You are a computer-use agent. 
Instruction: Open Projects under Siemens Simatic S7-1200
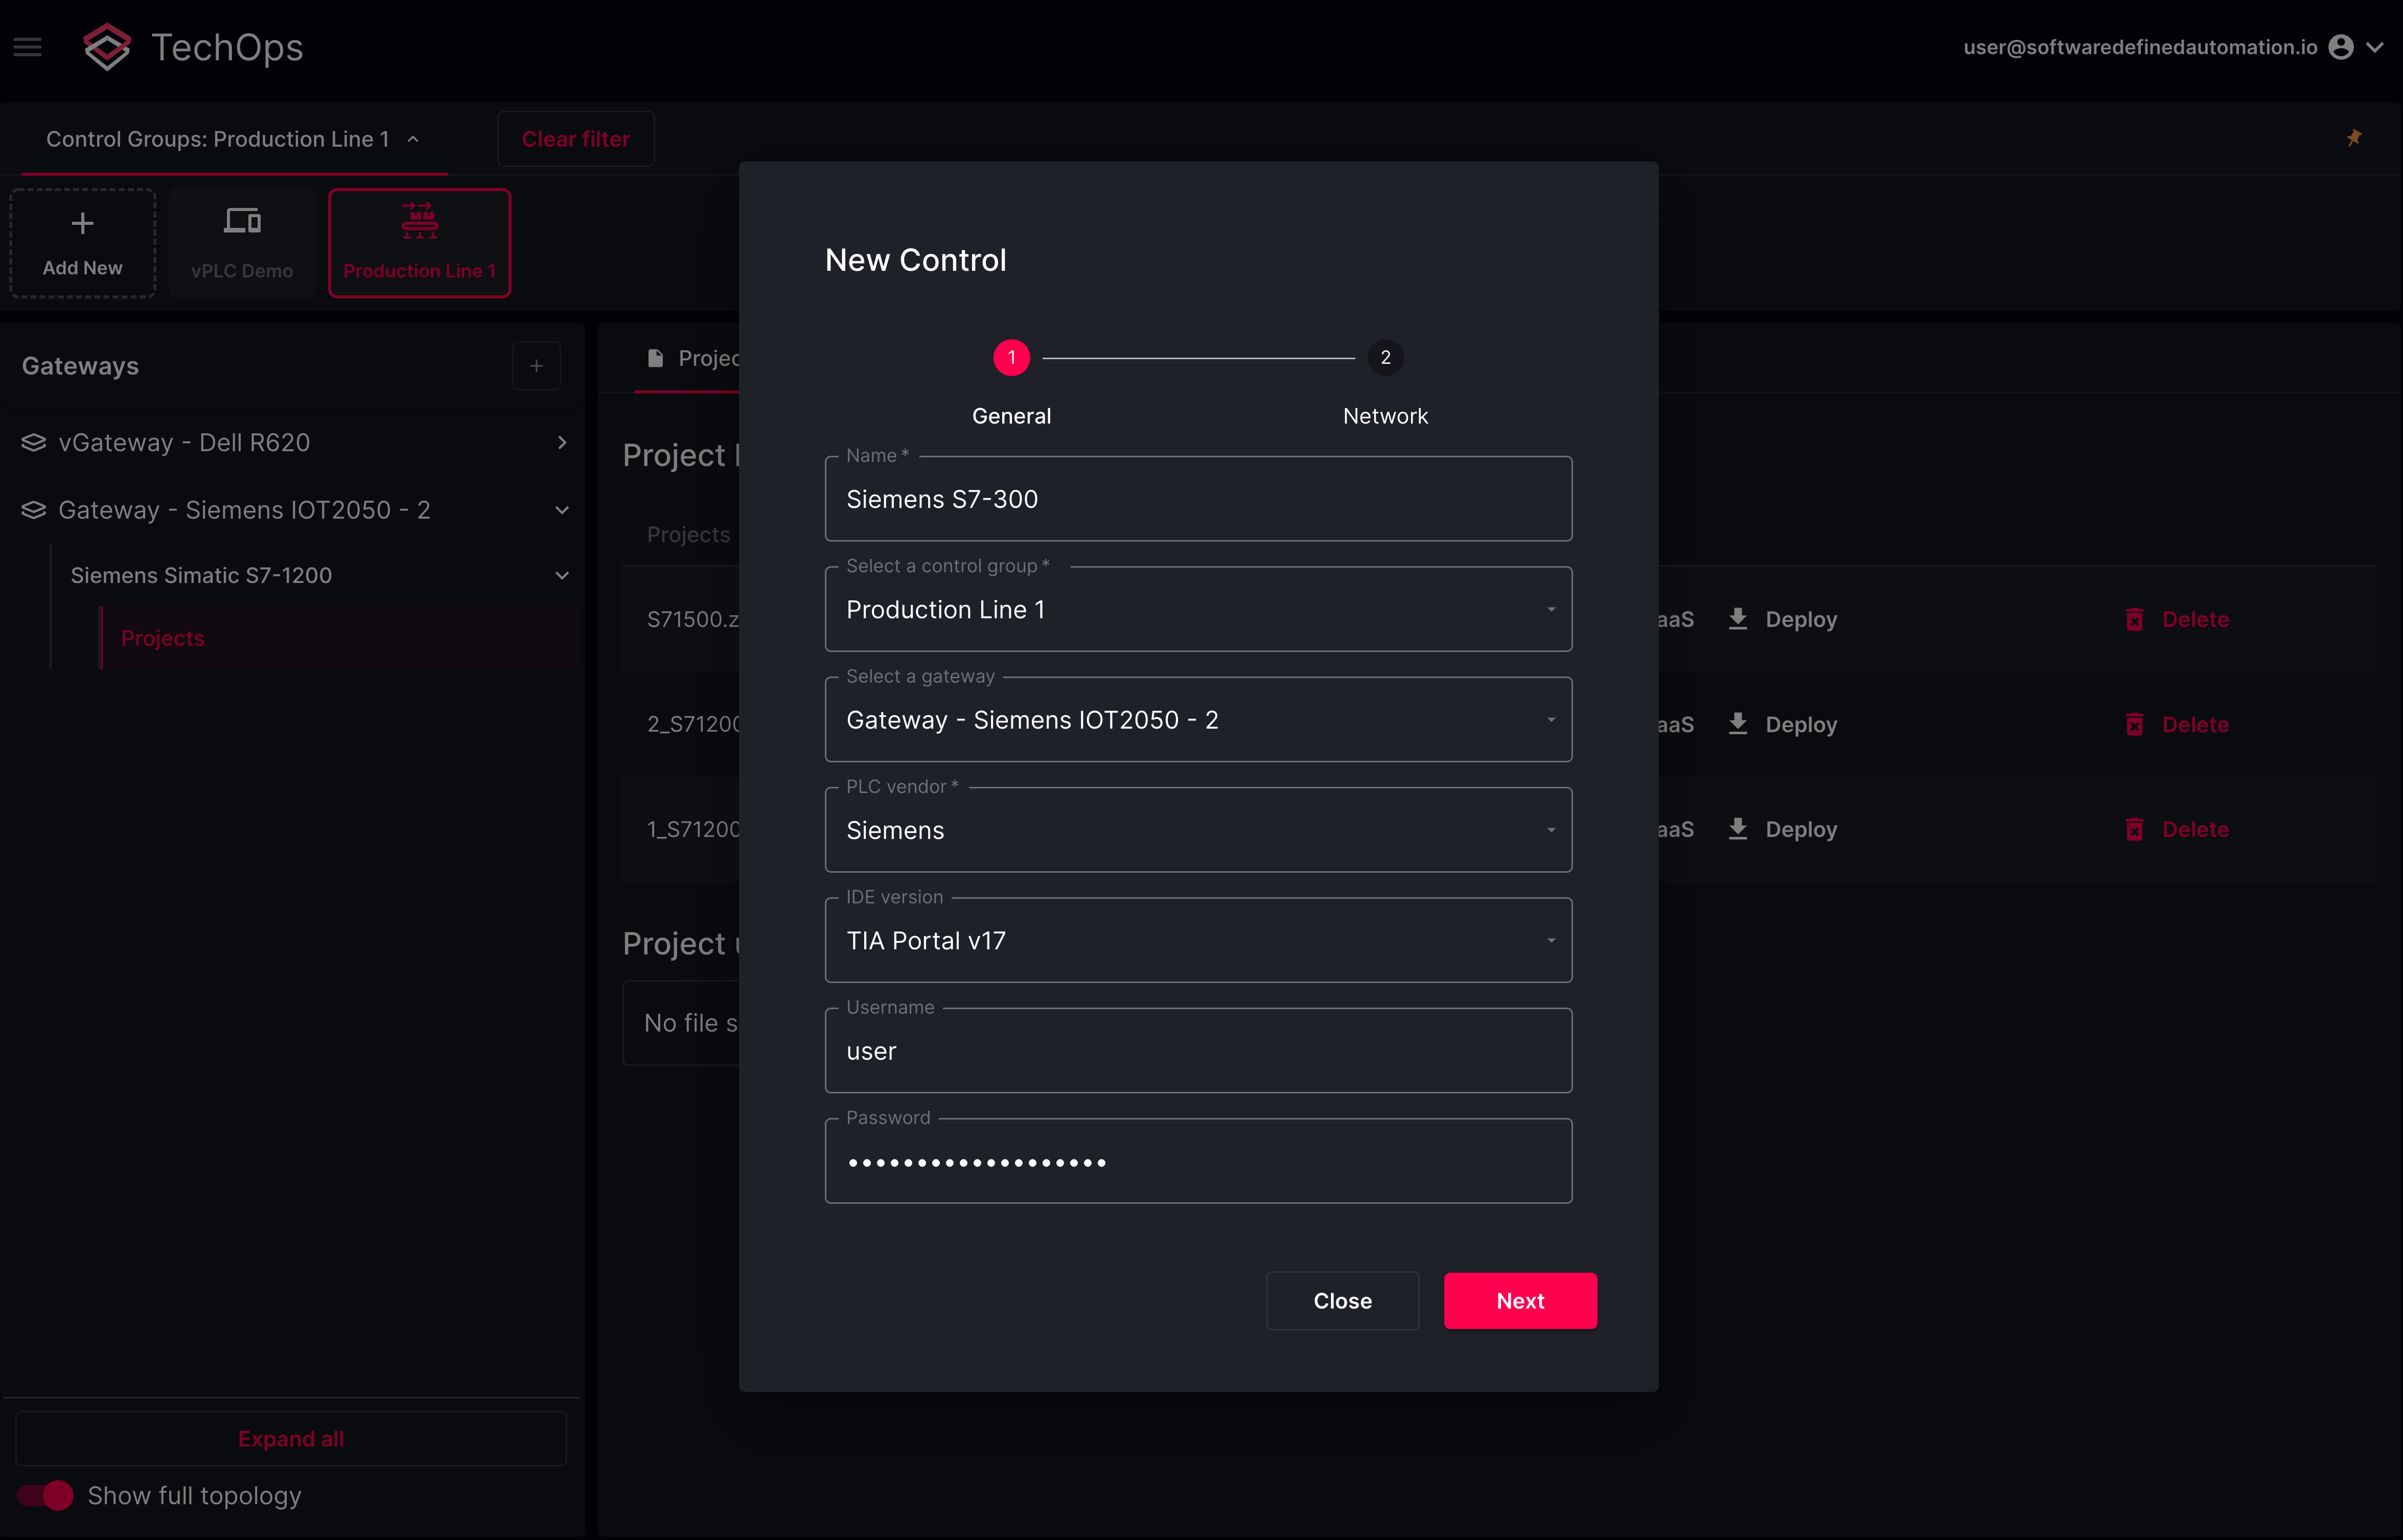point(163,638)
